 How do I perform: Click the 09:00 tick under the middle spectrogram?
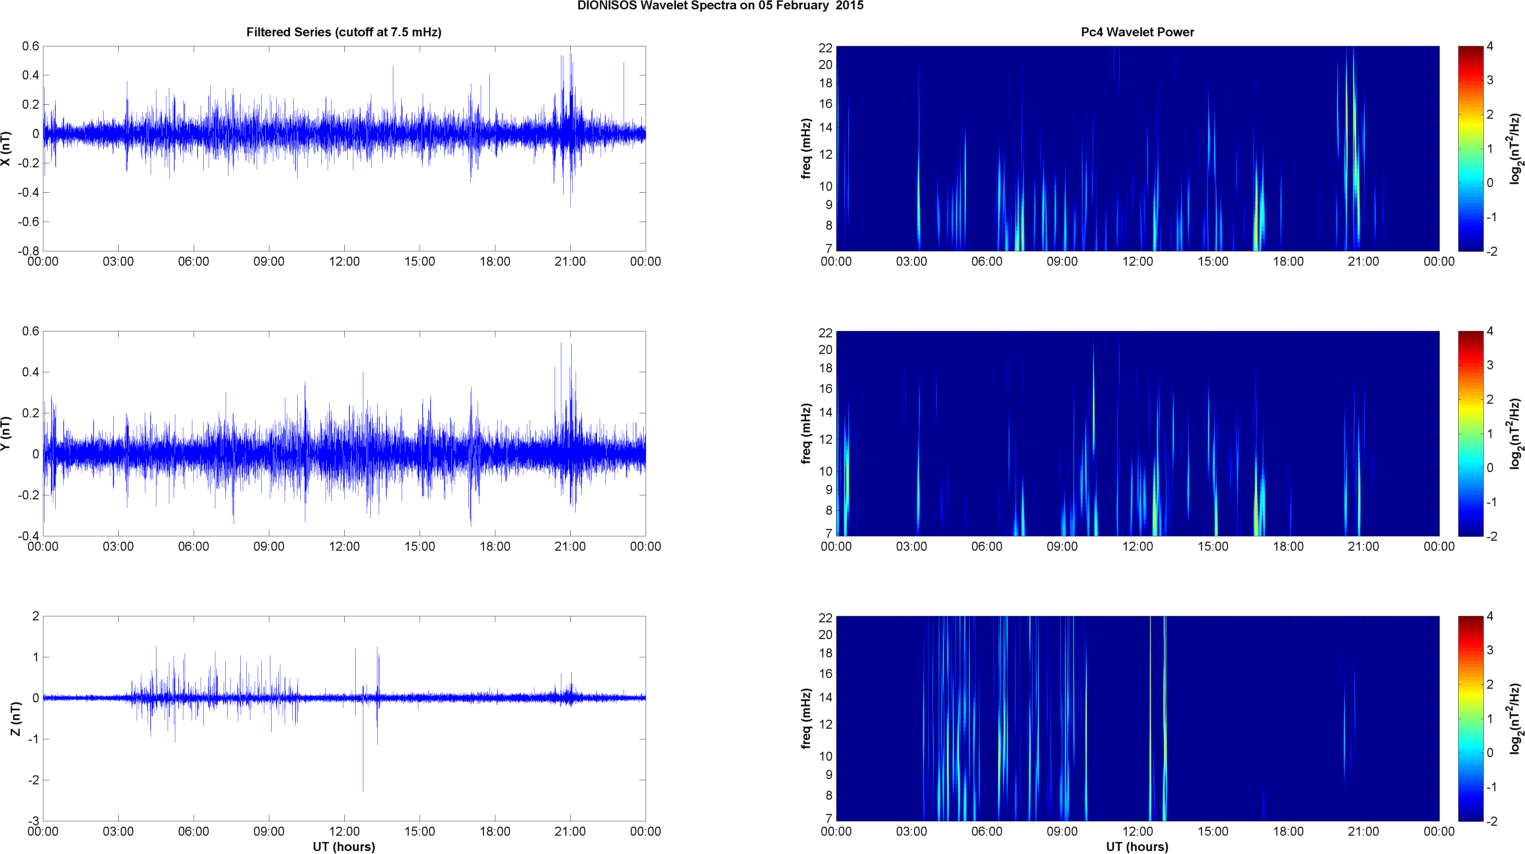click(x=1062, y=547)
